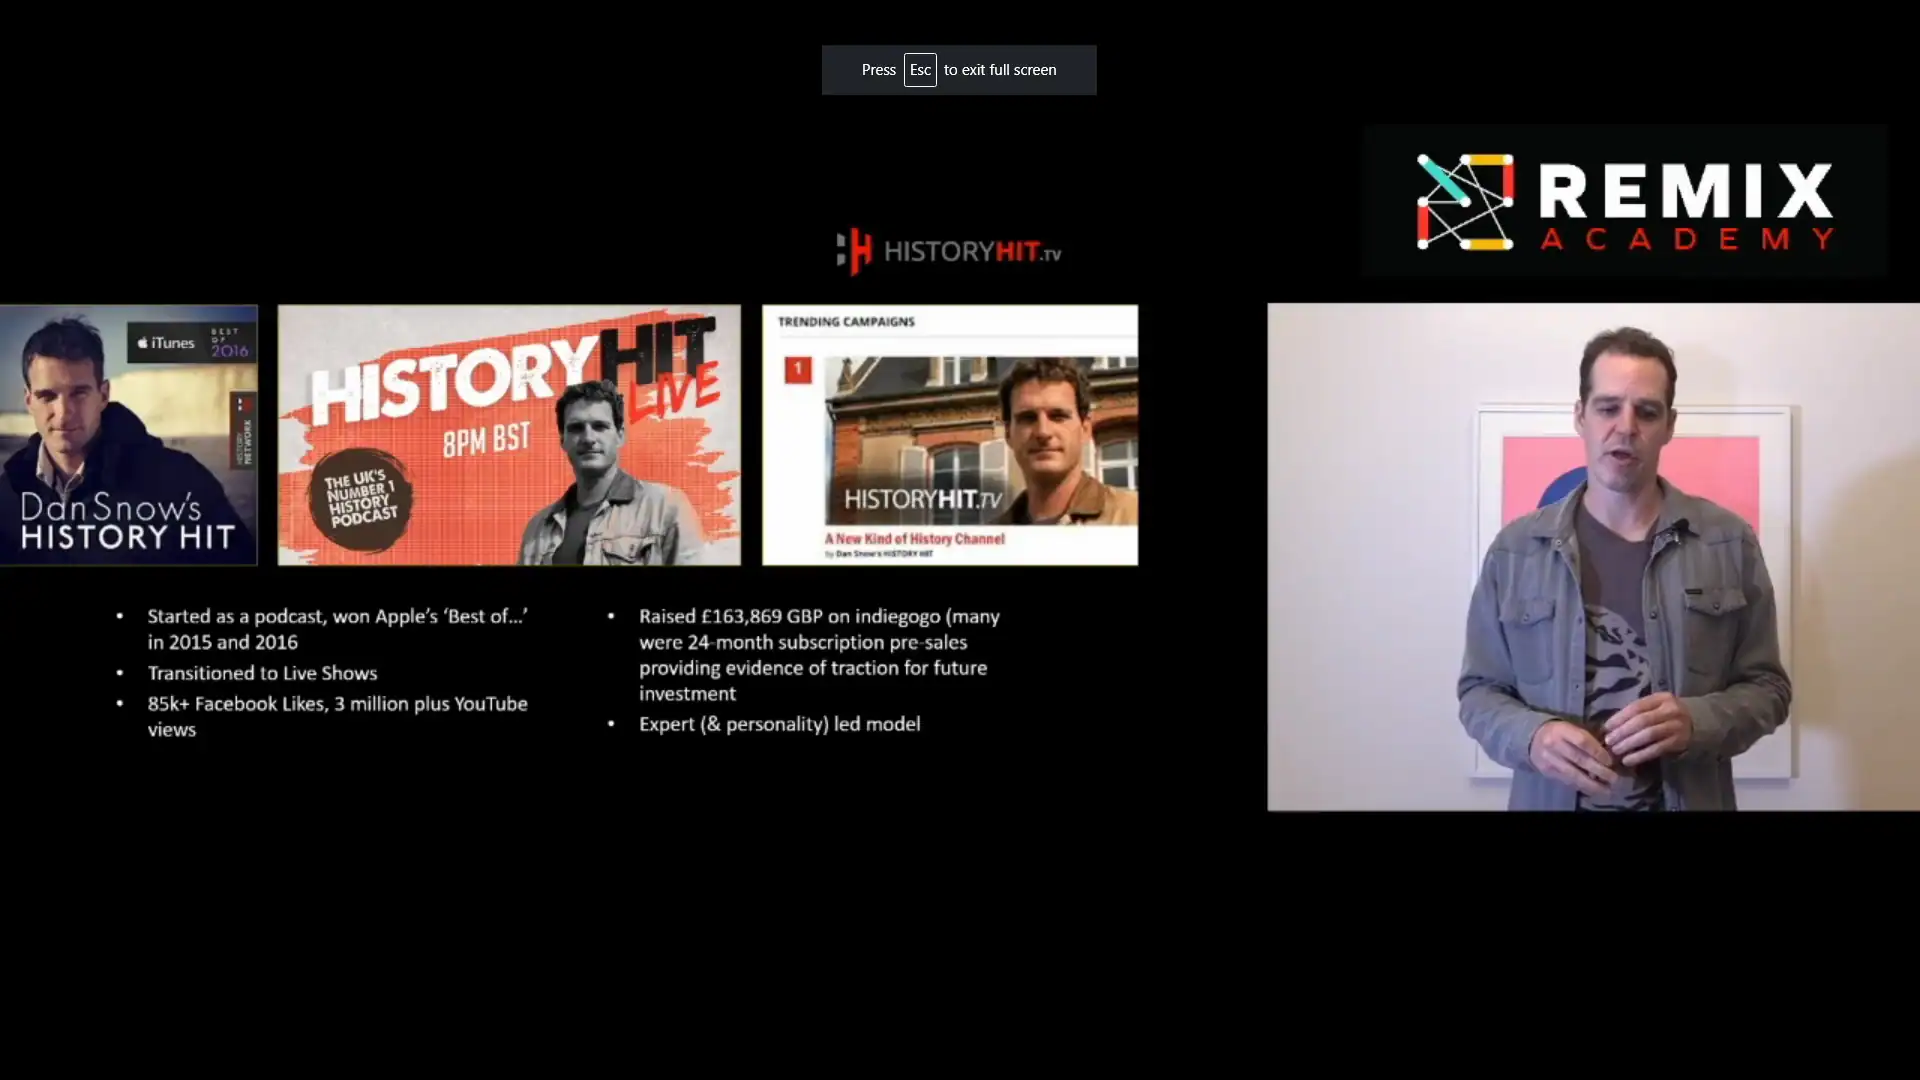Select the TRENDING CAMPAIGNS header

point(845,321)
